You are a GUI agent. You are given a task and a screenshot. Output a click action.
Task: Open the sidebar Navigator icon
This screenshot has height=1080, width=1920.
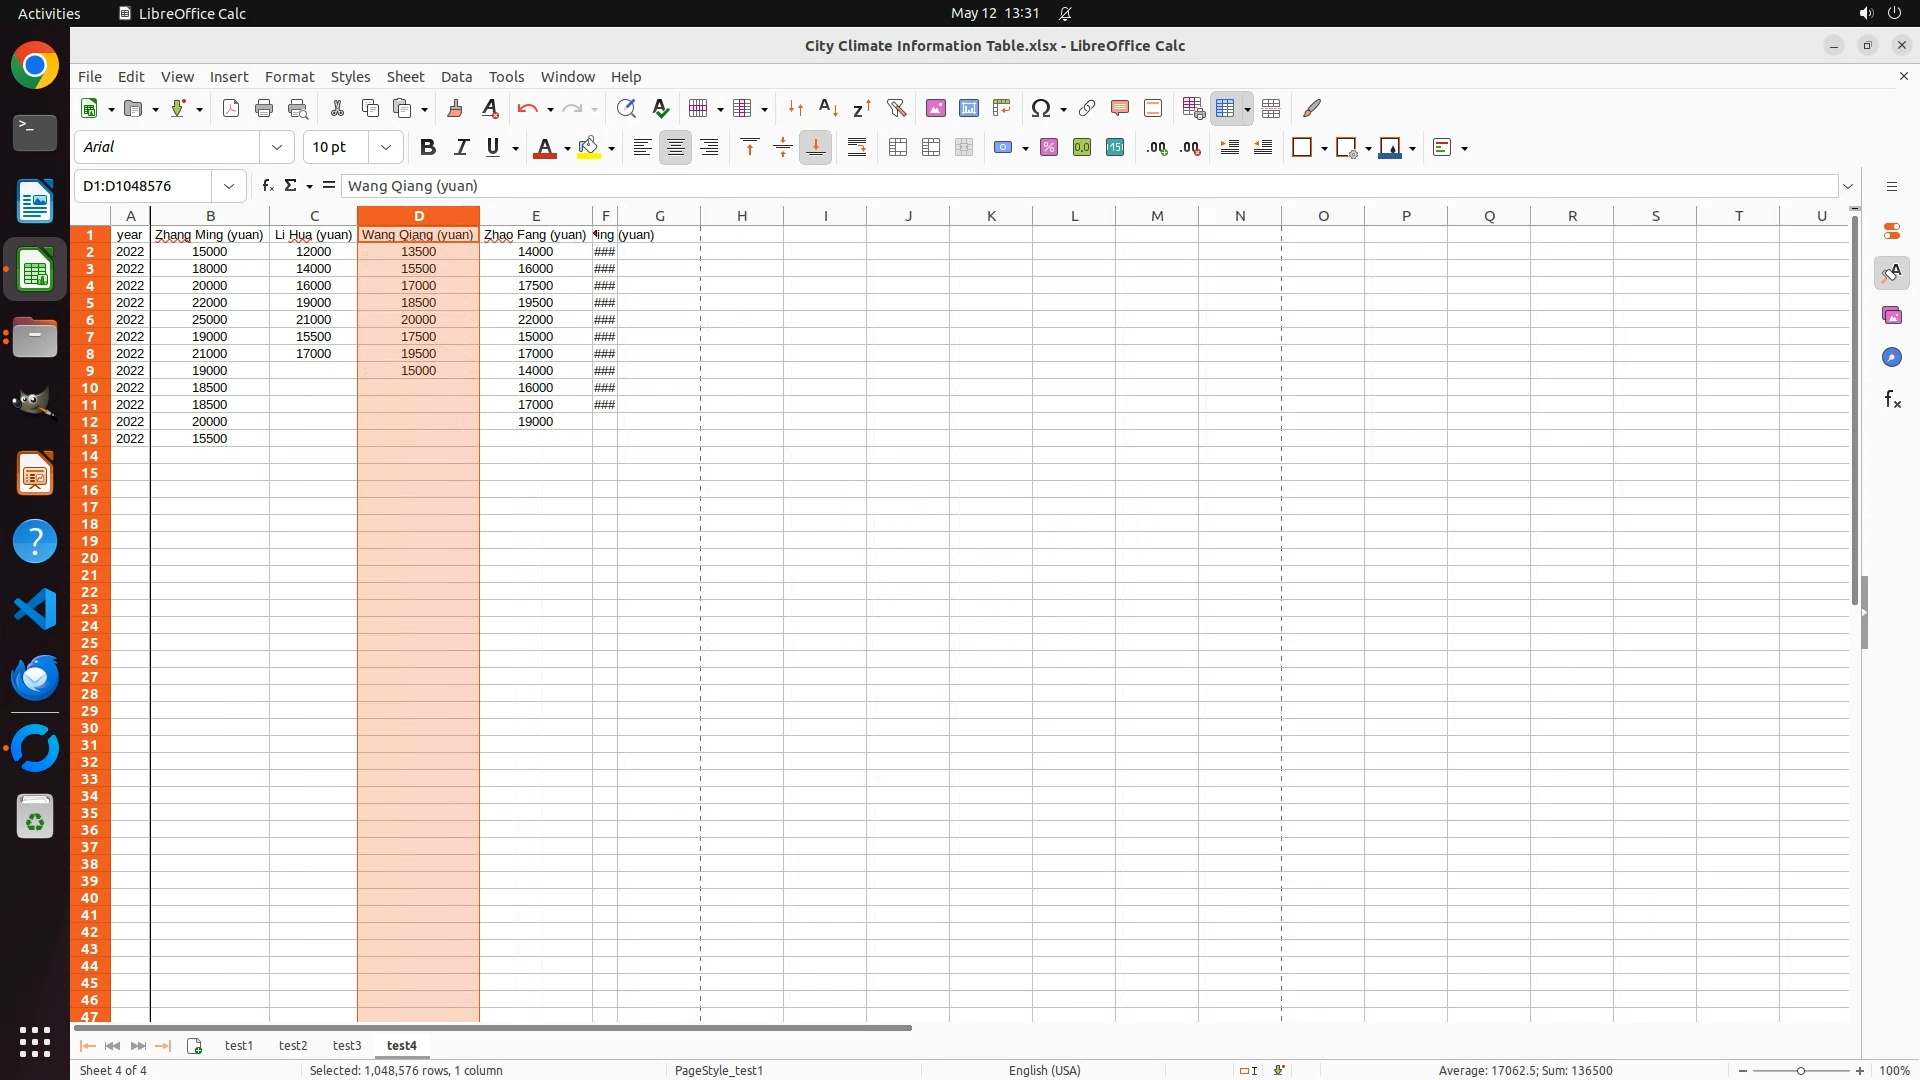[1891, 358]
